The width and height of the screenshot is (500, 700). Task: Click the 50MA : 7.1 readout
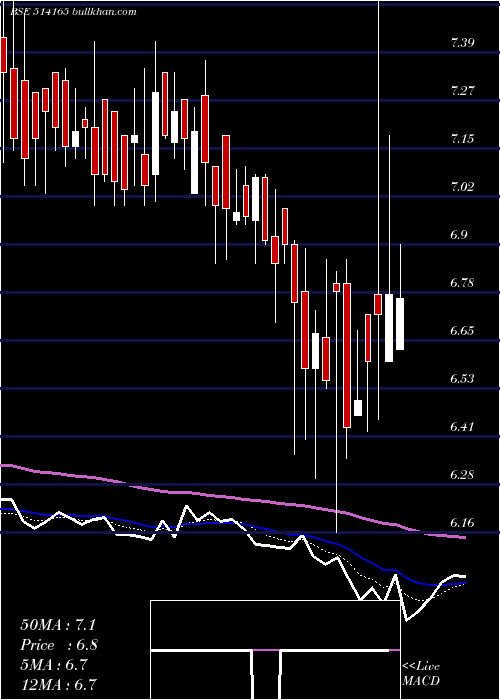[58, 625]
